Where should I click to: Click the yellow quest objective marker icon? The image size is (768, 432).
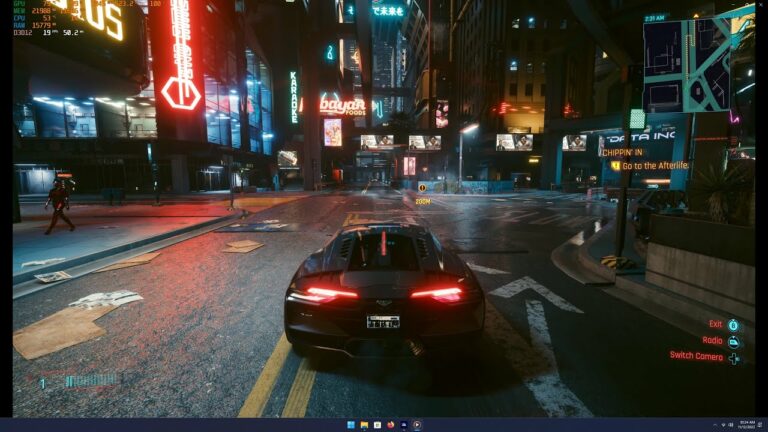[615, 166]
